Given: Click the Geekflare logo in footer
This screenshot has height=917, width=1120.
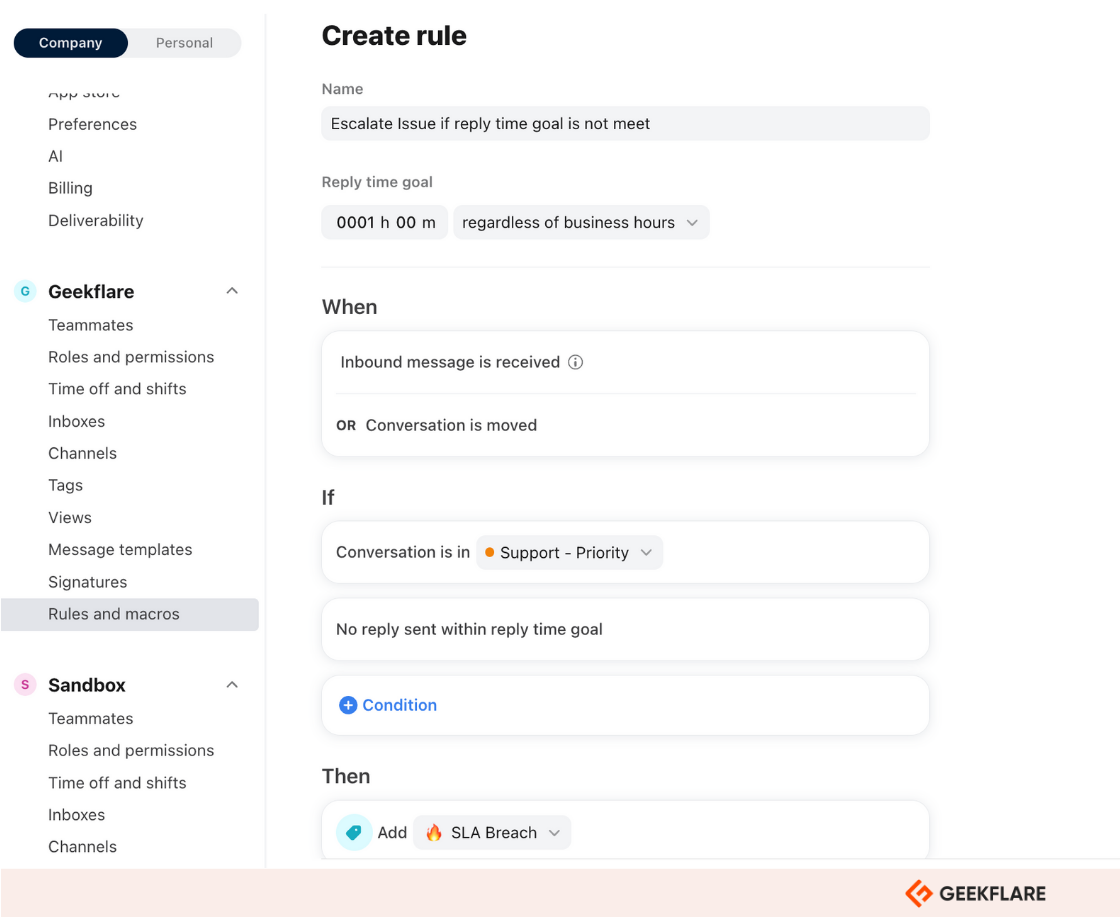Looking at the screenshot, I should (975, 893).
